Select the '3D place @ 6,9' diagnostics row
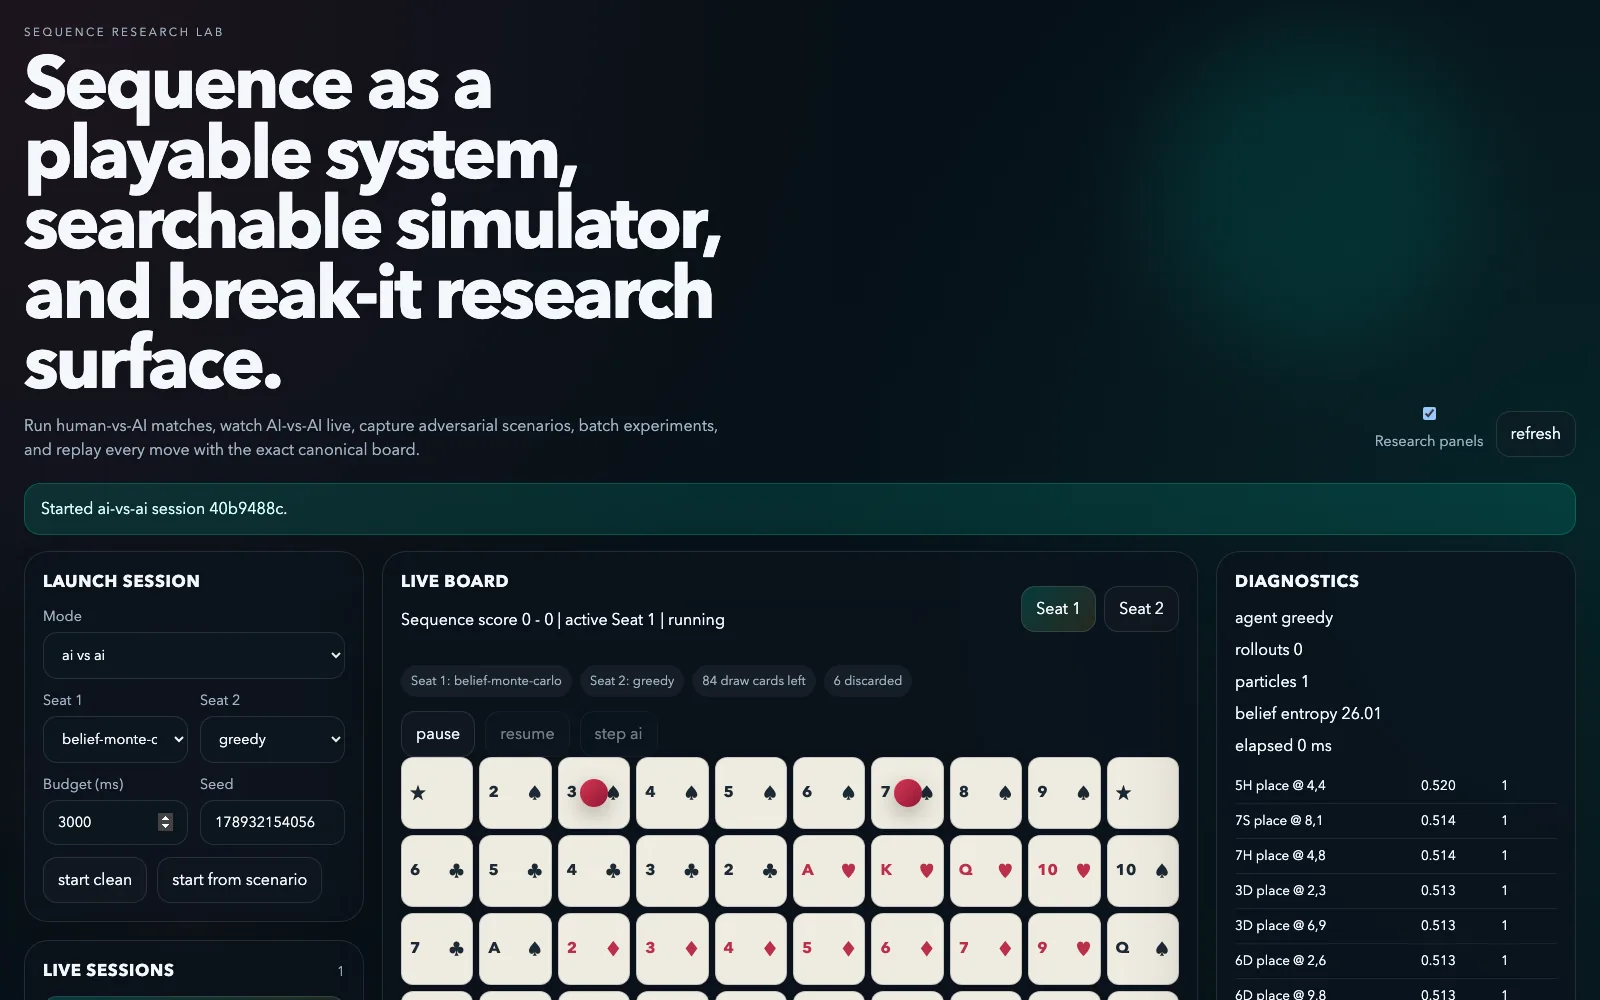1600x1000 pixels. click(x=1395, y=926)
